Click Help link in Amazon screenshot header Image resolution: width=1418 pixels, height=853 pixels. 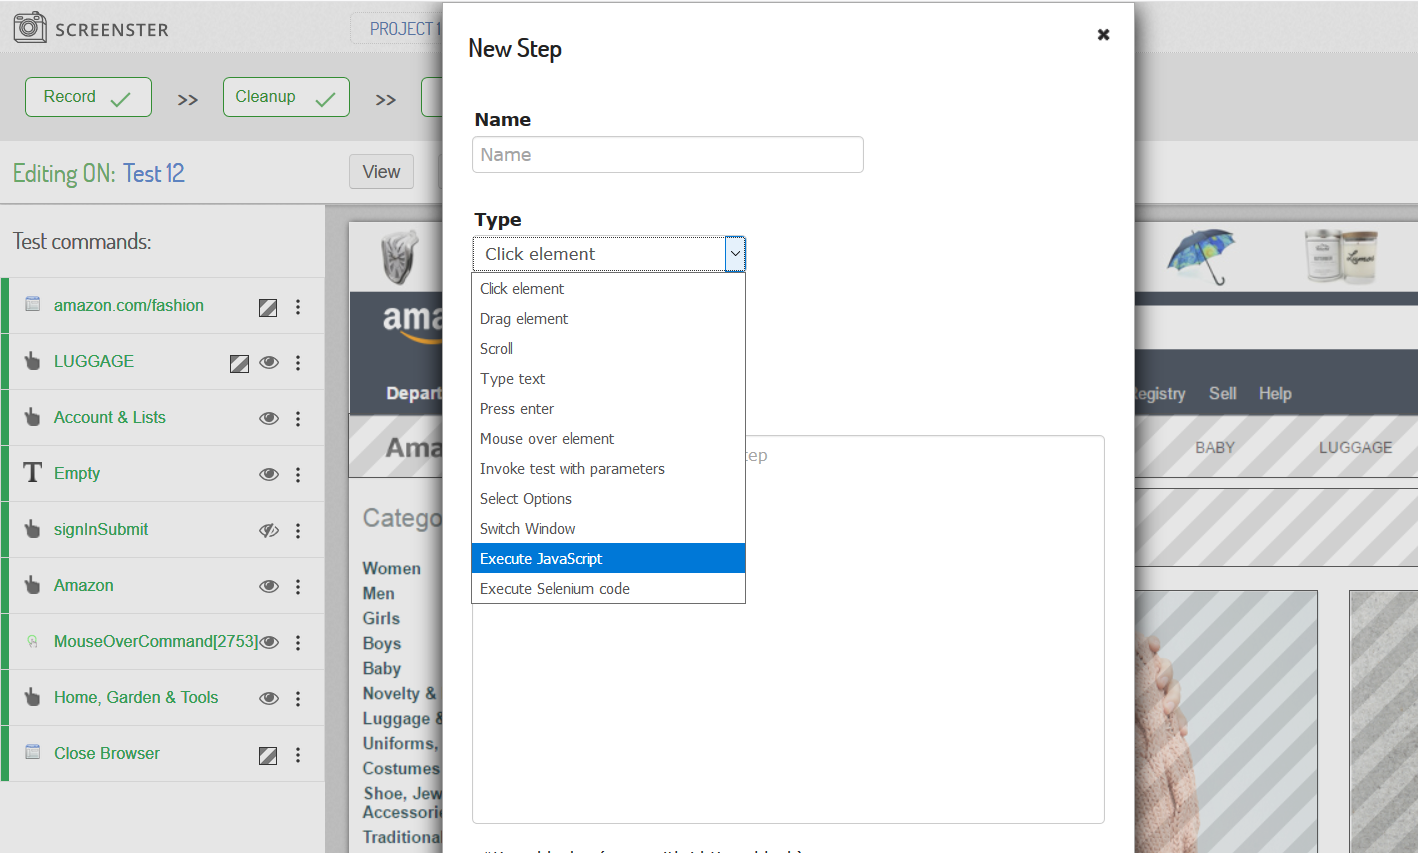pyautogui.click(x=1275, y=393)
